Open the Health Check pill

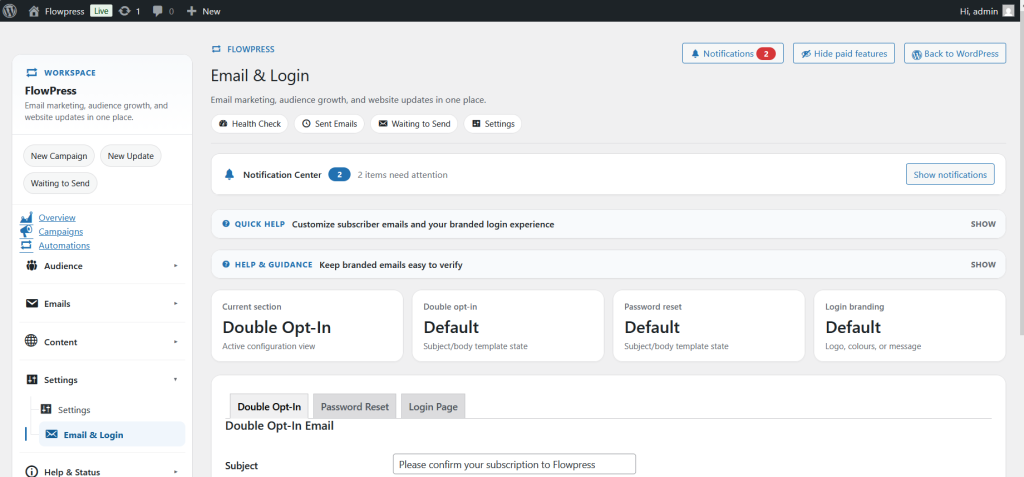coord(249,123)
